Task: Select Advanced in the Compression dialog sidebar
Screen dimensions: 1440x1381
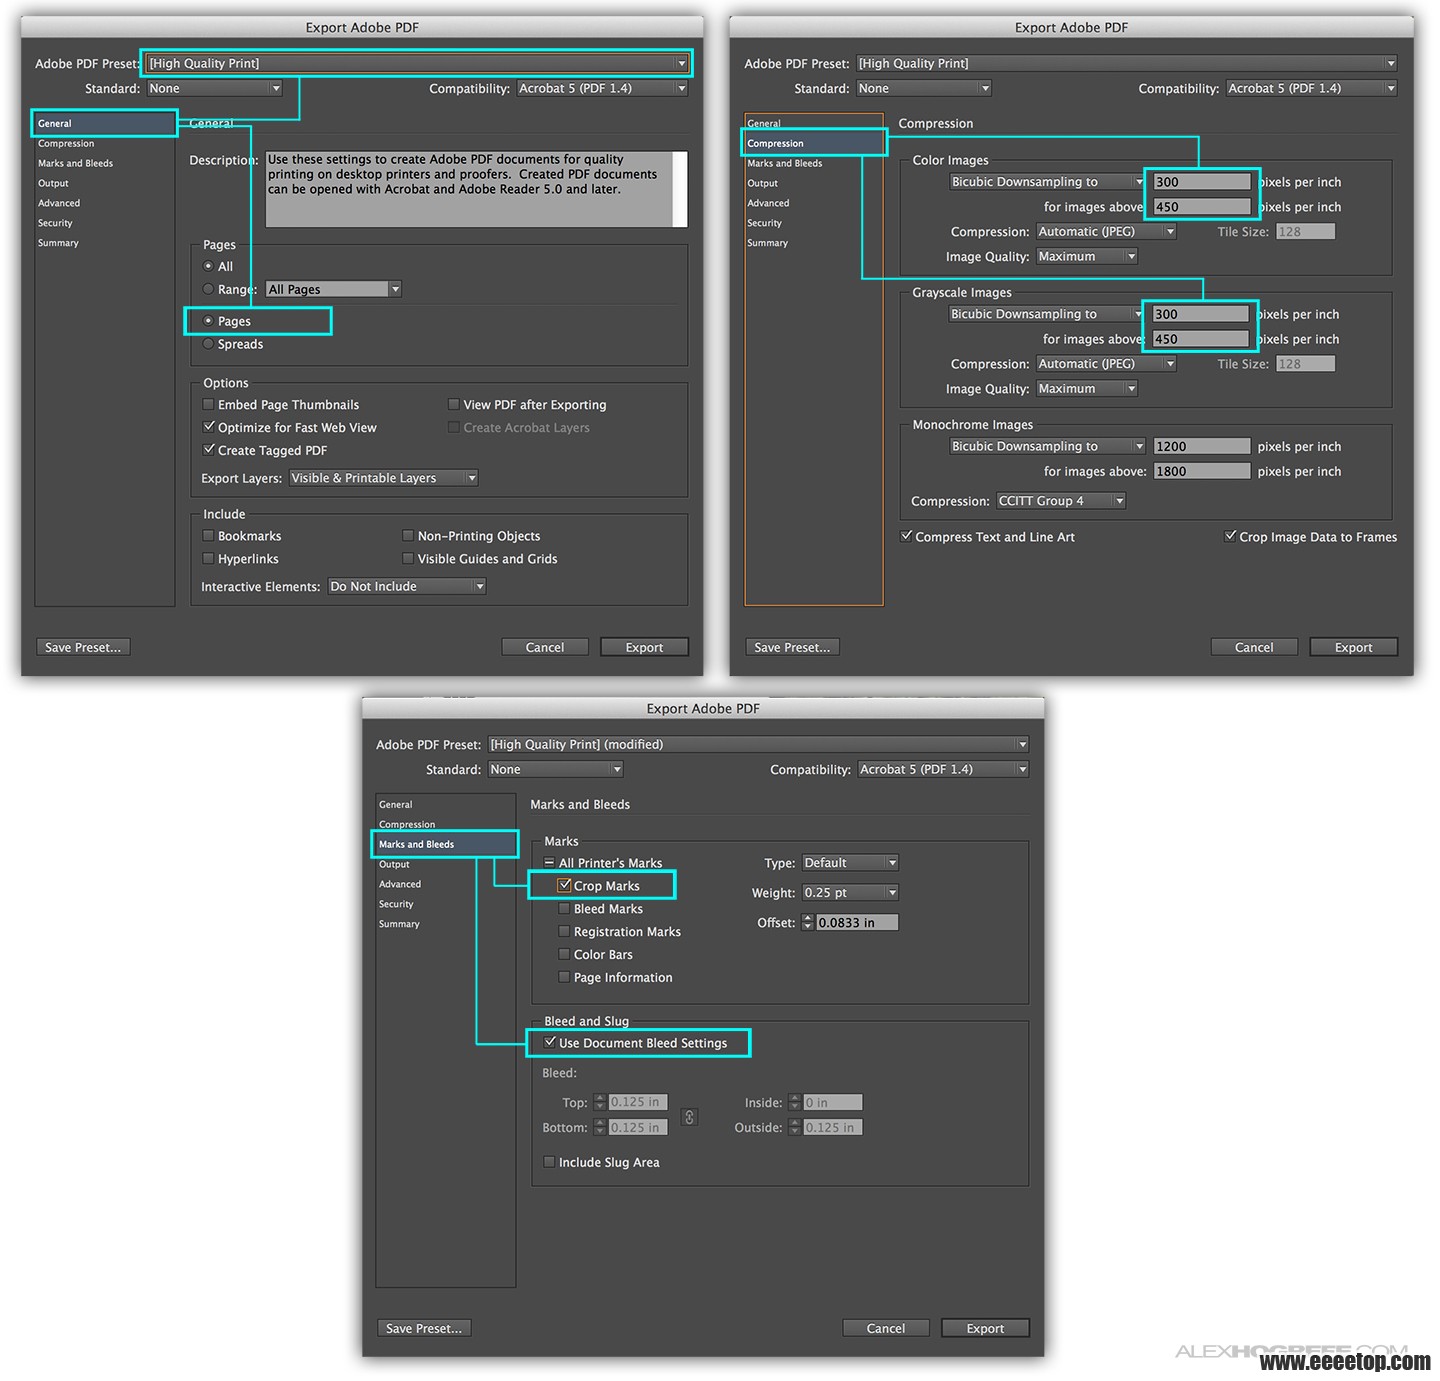Action: click(x=768, y=203)
